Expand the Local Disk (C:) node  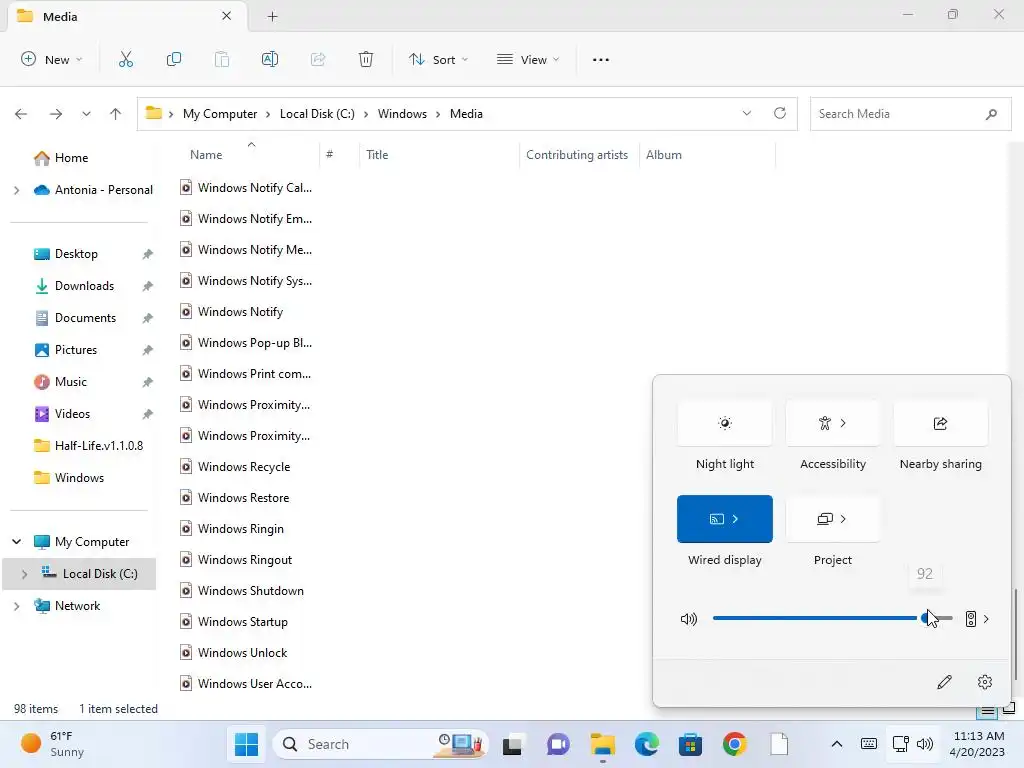24,574
